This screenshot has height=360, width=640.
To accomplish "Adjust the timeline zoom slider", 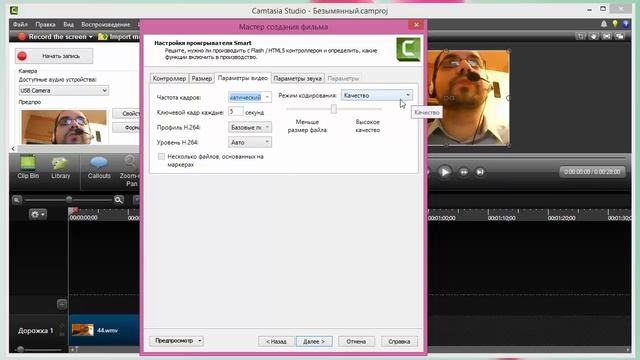I will coord(69,200).
